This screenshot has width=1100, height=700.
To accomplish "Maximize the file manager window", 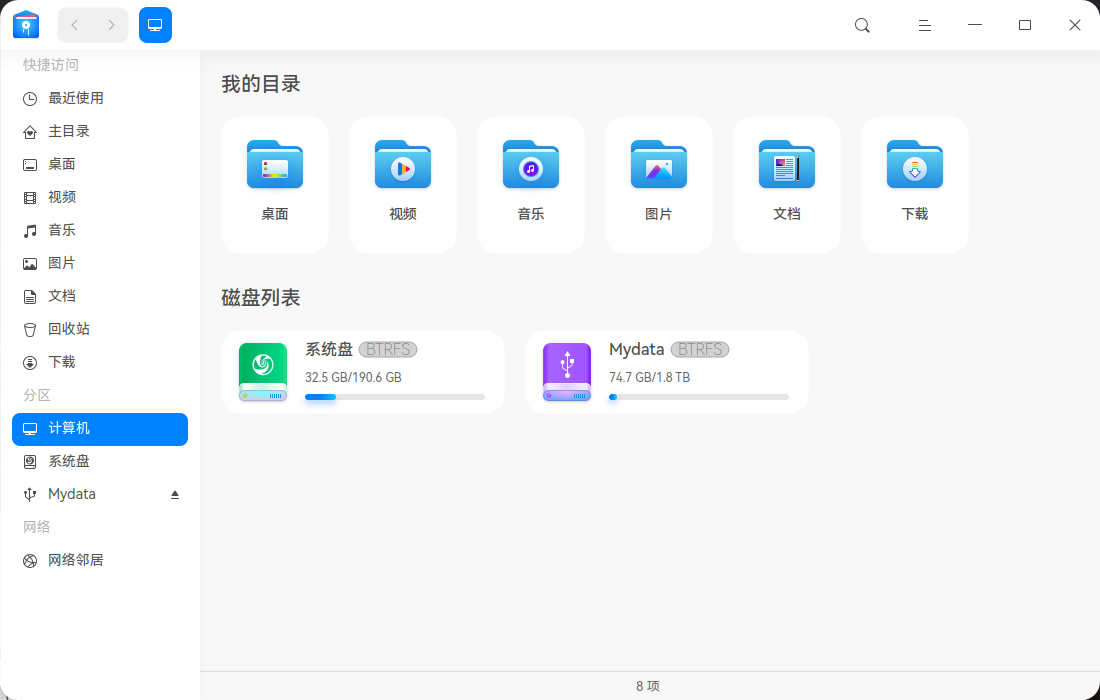I will click(x=1025, y=25).
